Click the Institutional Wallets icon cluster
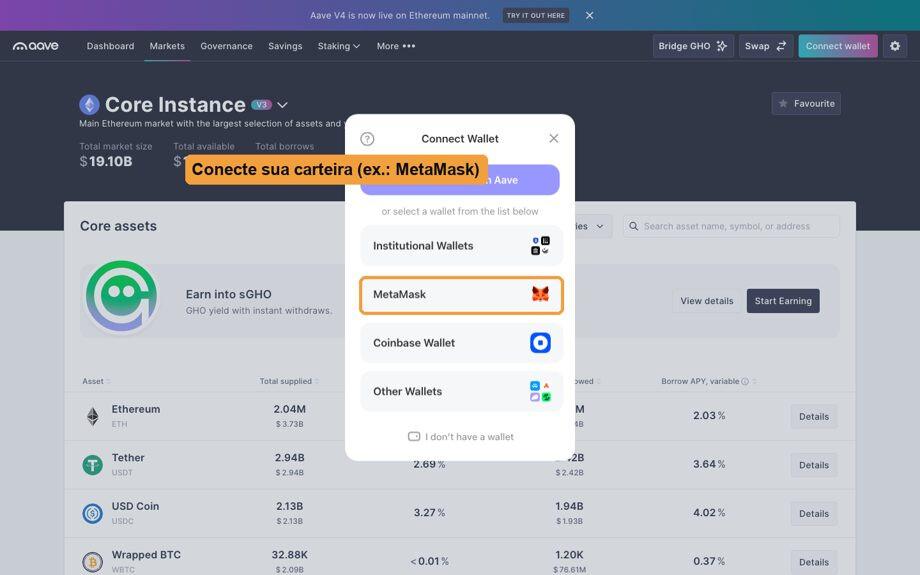 point(540,245)
